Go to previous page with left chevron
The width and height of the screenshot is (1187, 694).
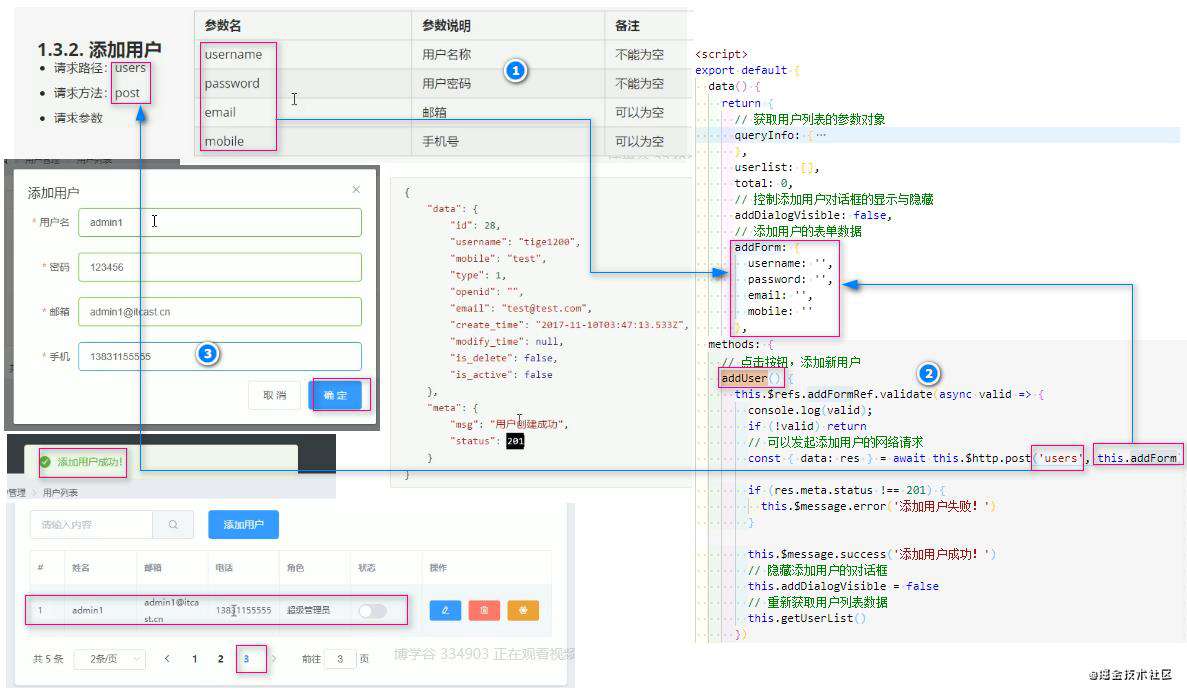point(167,658)
